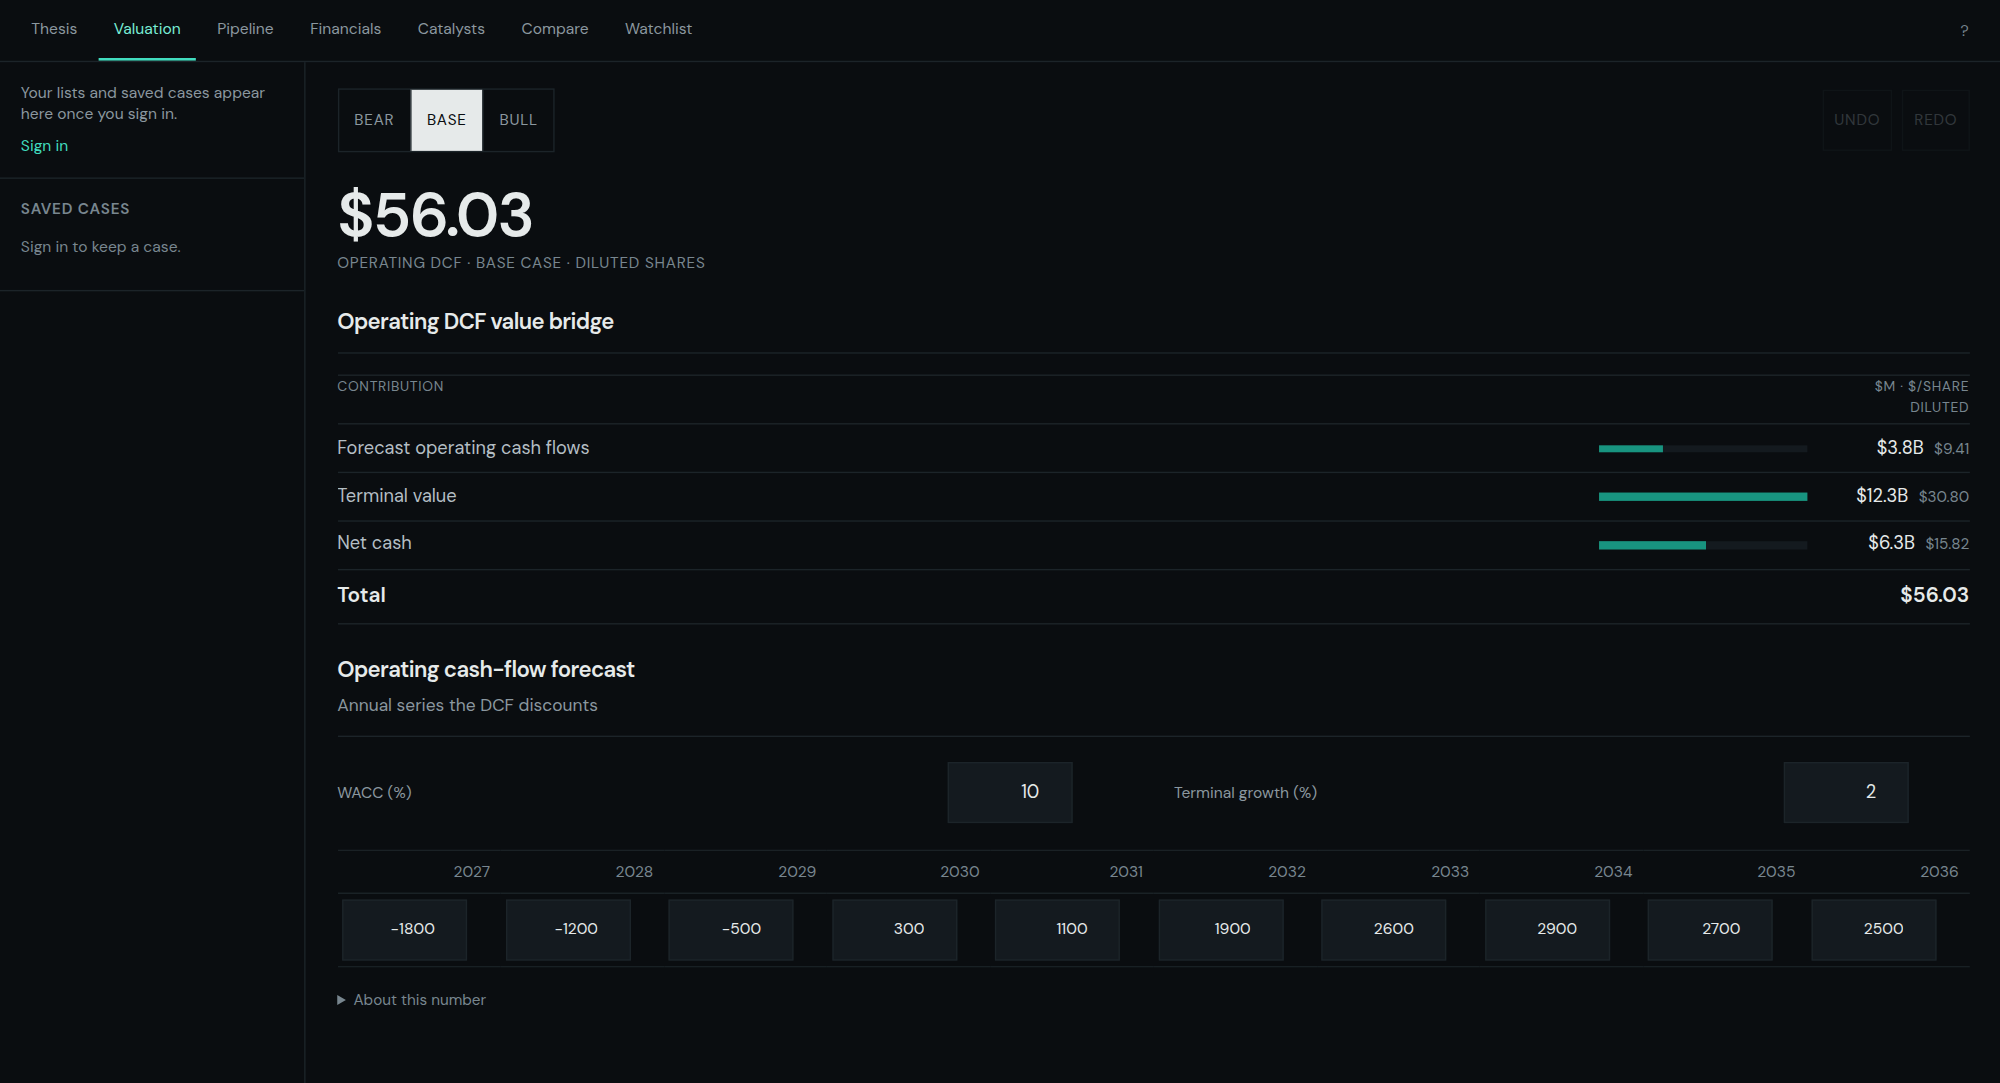
Task: Edit the 2036 cash-flow value 2500
Action: coord(1874,930)
